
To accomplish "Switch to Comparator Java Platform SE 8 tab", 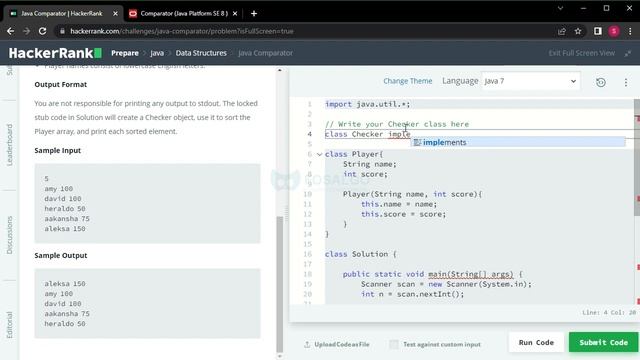I will click(x=184, y=13).
